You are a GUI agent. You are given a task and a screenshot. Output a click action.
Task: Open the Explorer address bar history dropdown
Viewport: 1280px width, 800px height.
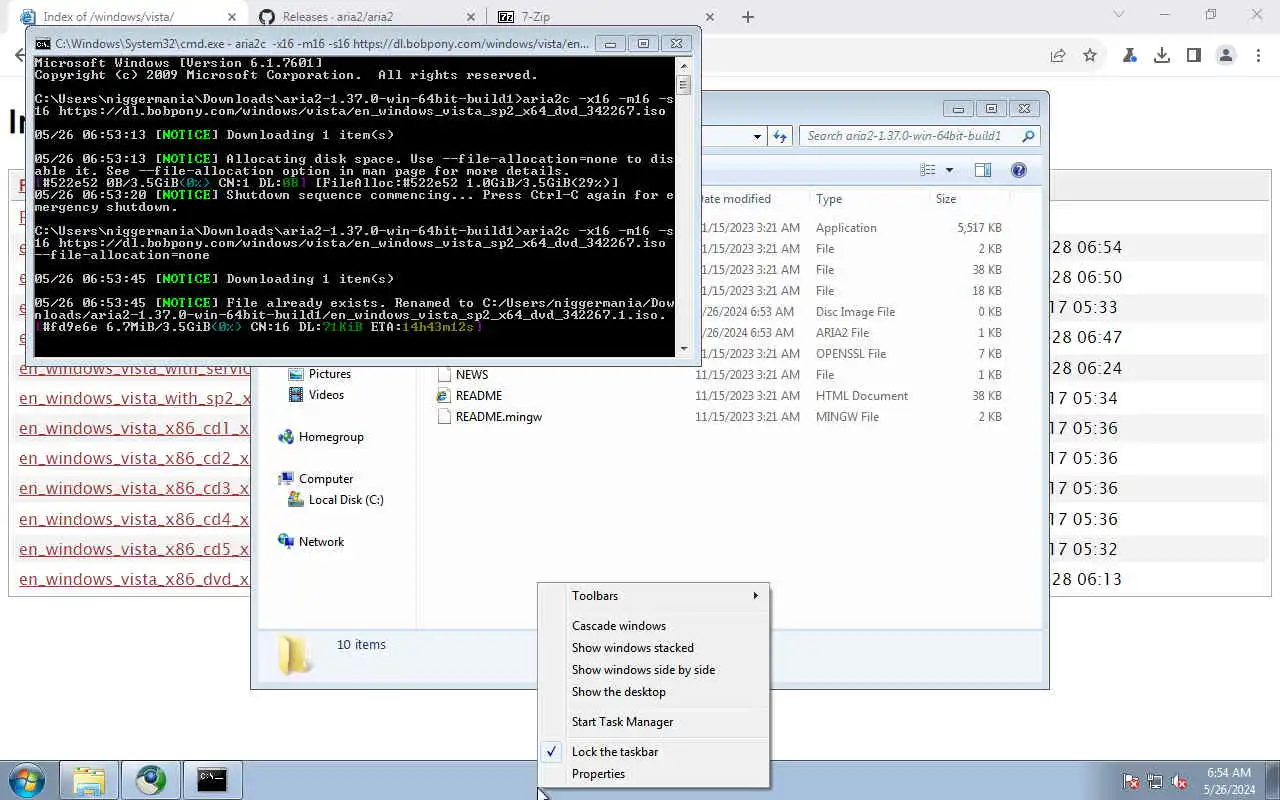757,136
